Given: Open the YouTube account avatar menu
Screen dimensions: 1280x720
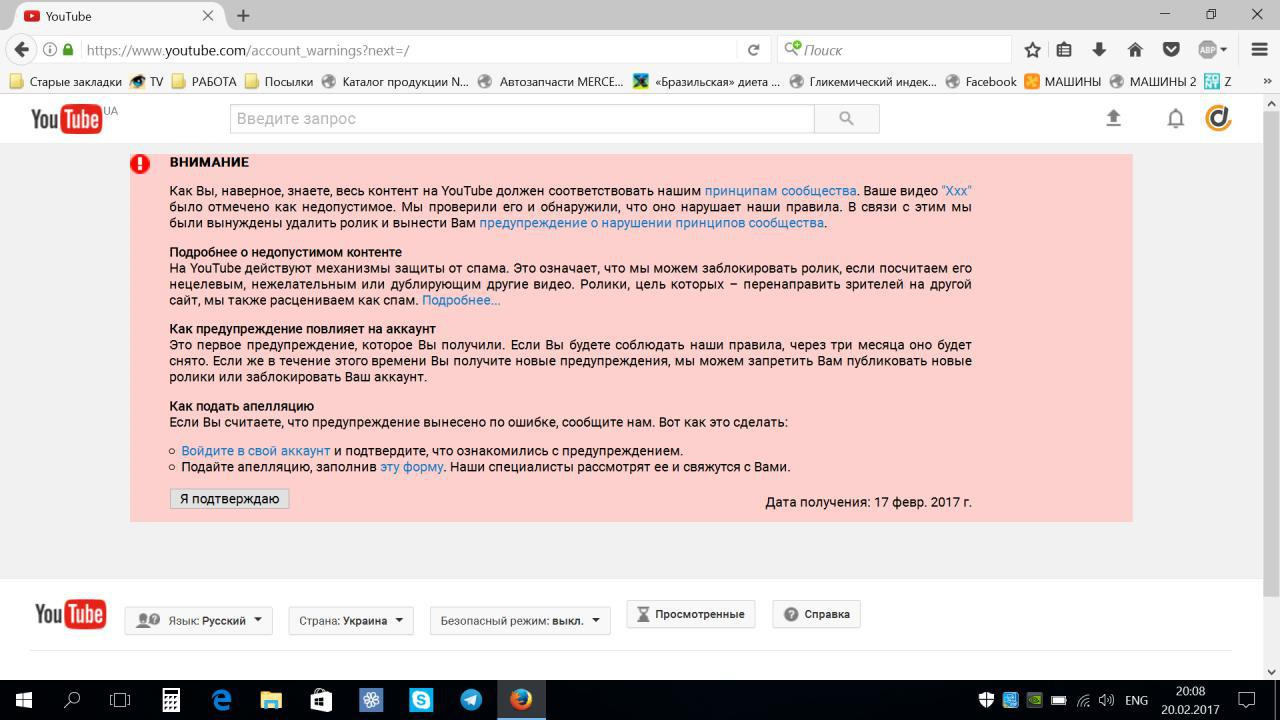Looking at the screenshot, I should (x=1218, y=118).
